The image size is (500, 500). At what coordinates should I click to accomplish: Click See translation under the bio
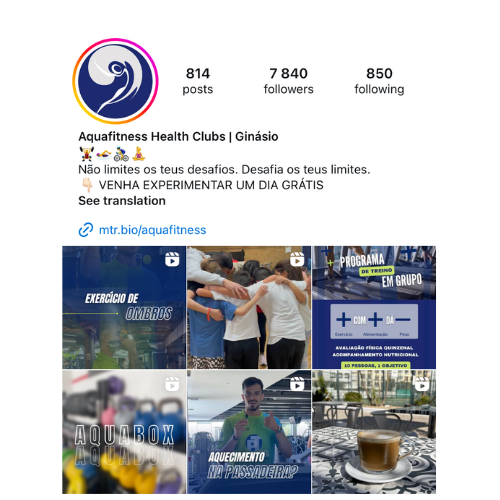pyautogui.click(x=122, y=201)
